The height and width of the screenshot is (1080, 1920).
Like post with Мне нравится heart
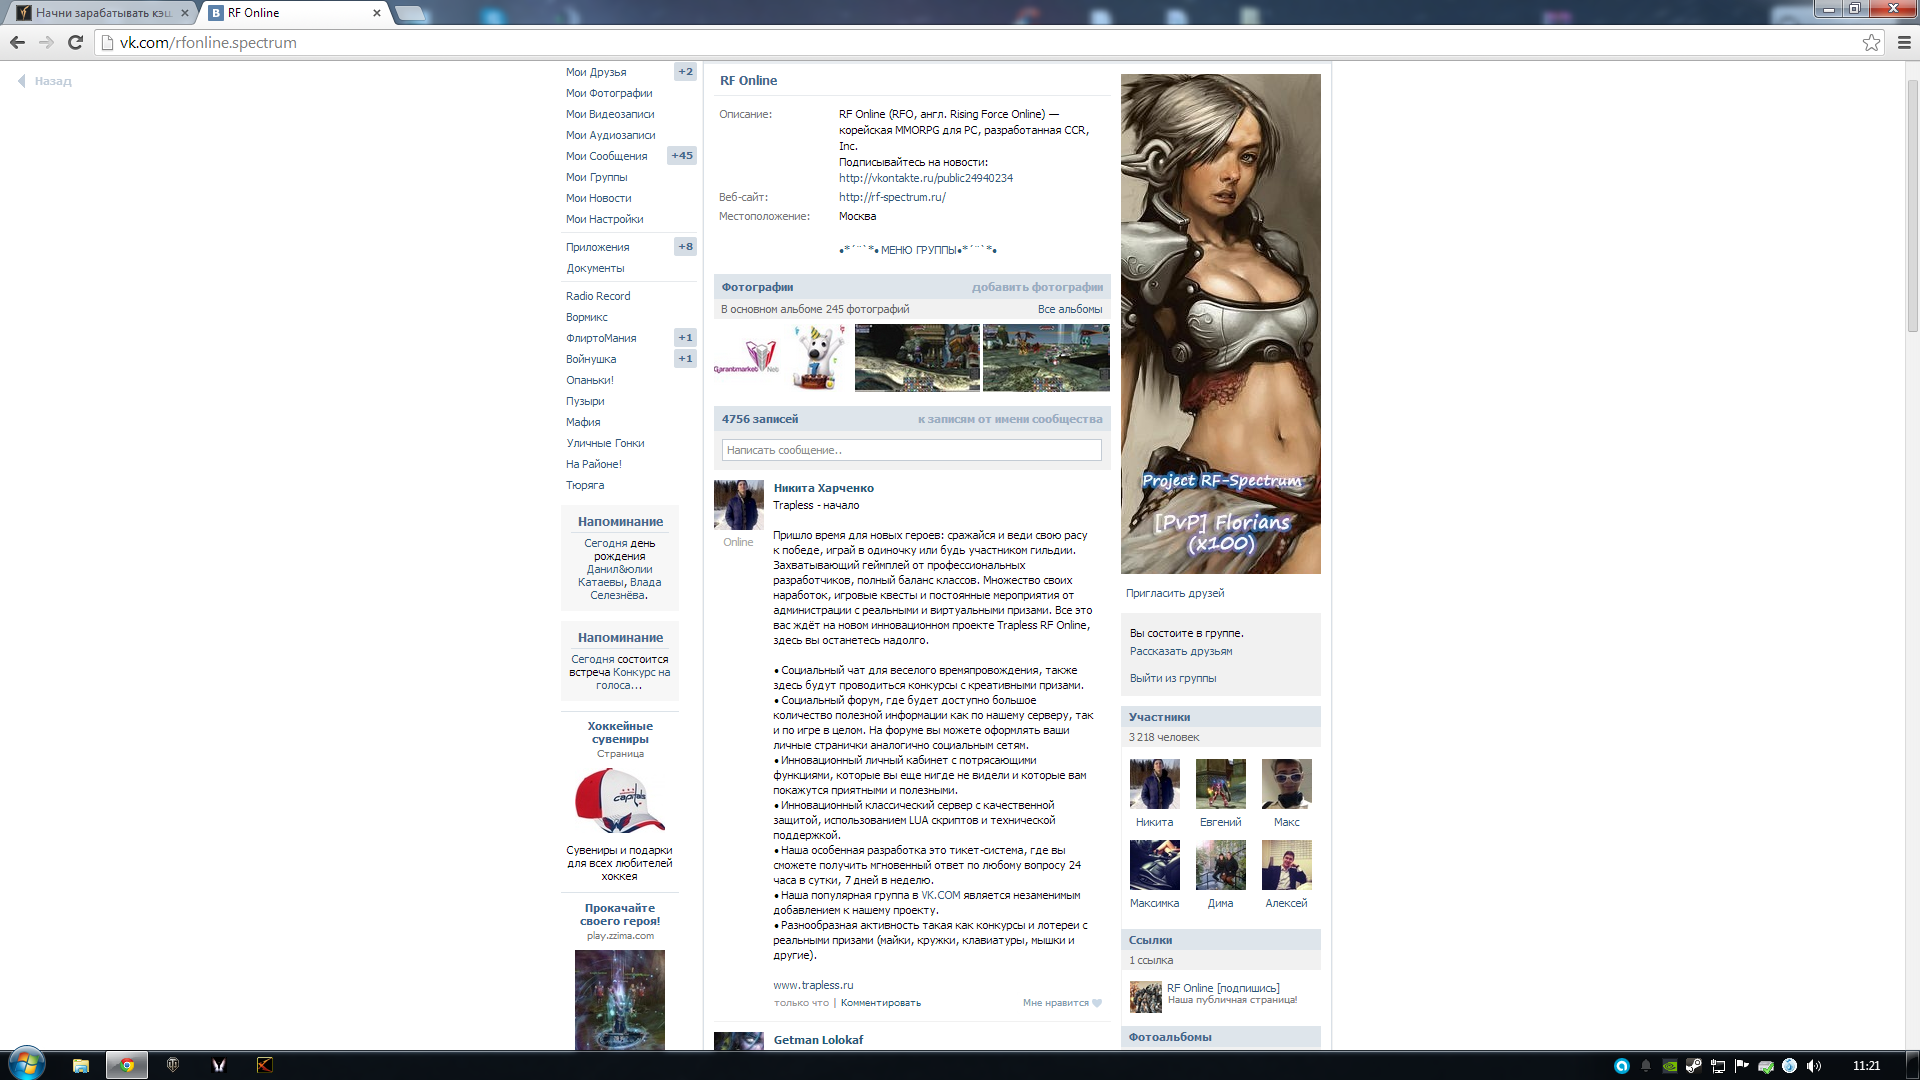tap(1061, 1003)
